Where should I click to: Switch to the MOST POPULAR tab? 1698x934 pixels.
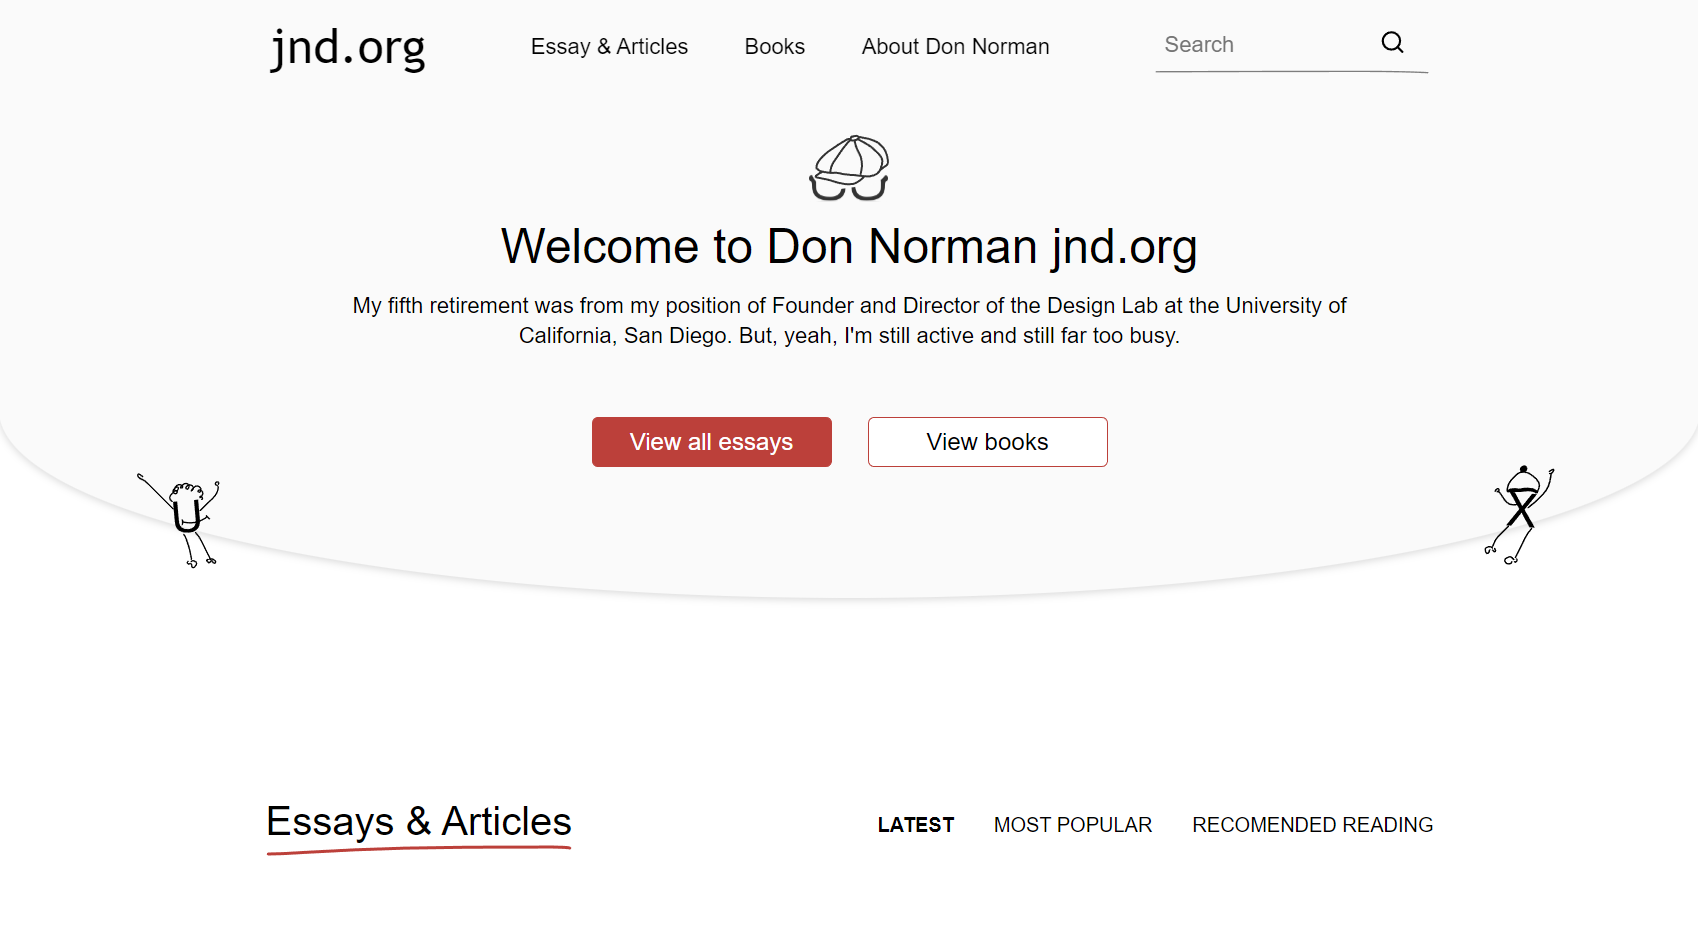[1073, 825]
